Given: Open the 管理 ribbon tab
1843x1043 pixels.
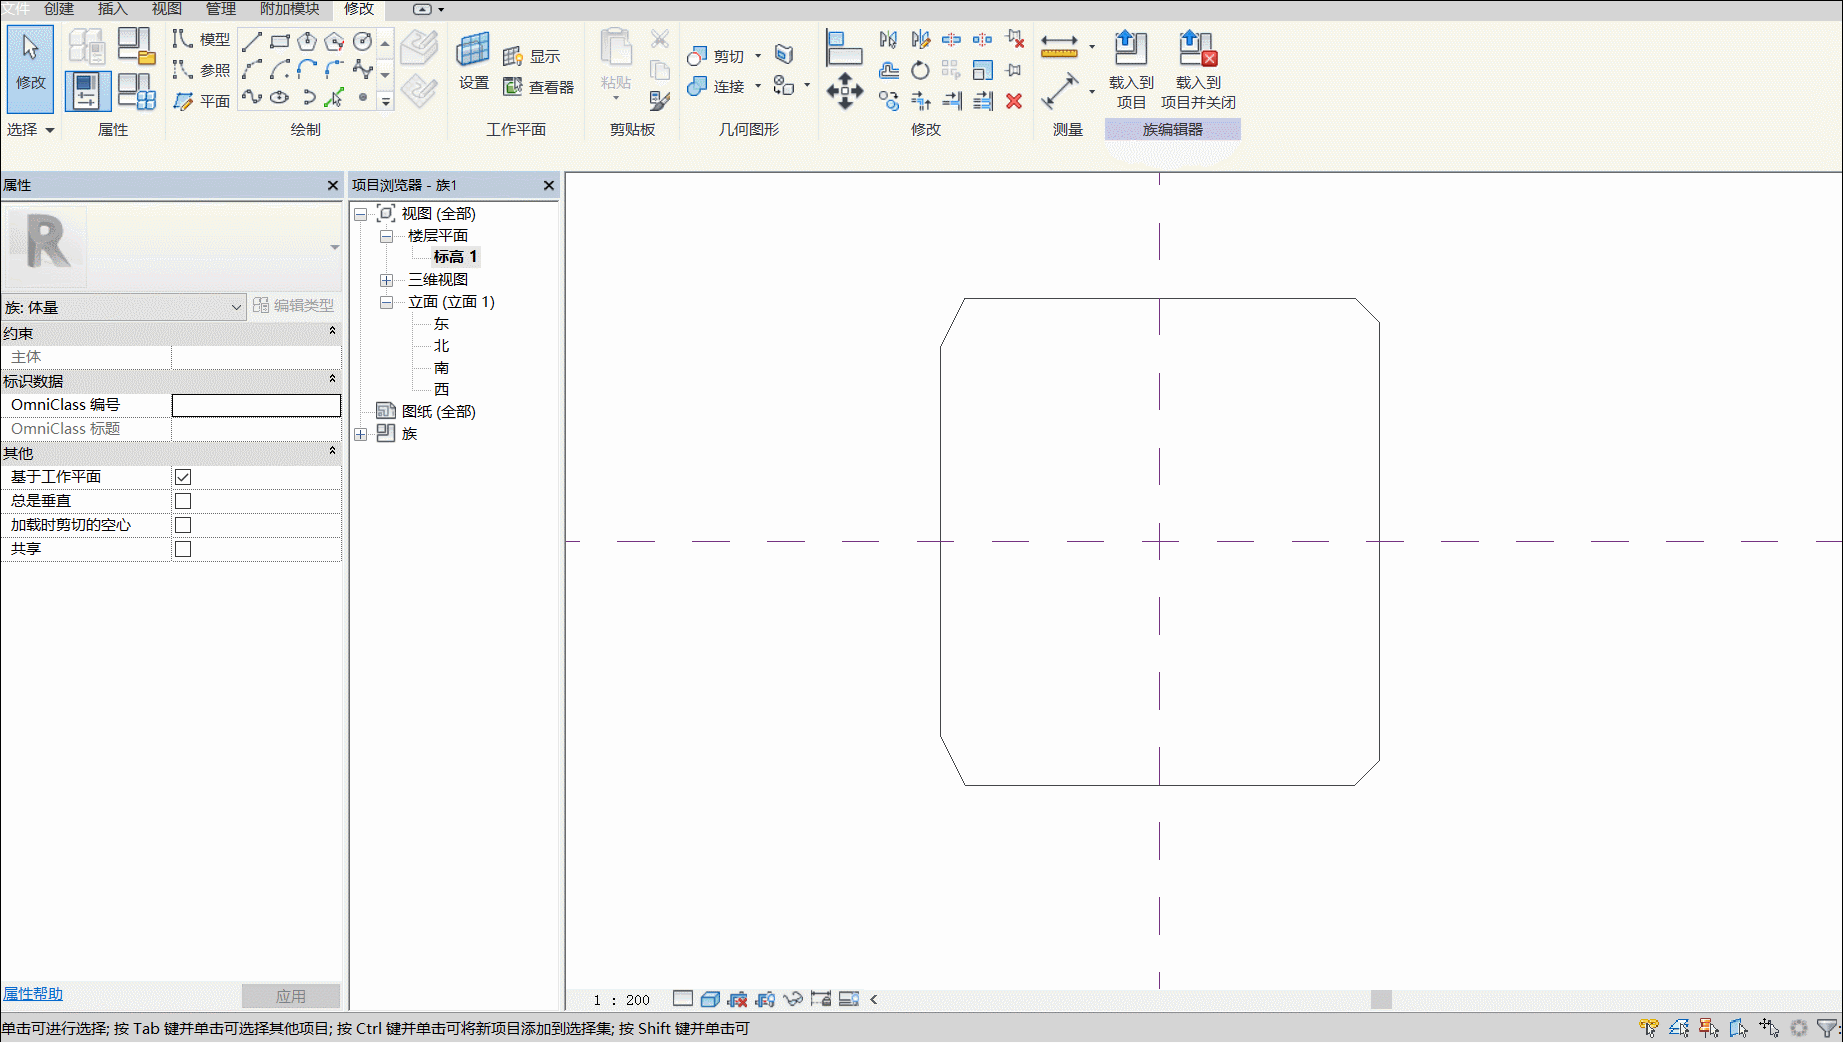Looking at the screenshot, I should click(220, 9).
